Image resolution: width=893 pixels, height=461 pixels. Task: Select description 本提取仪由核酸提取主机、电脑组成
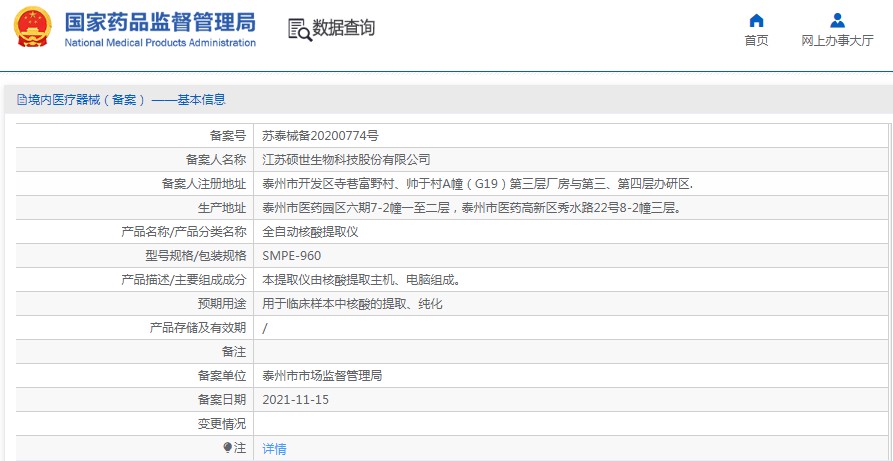(x=361, y=280)
